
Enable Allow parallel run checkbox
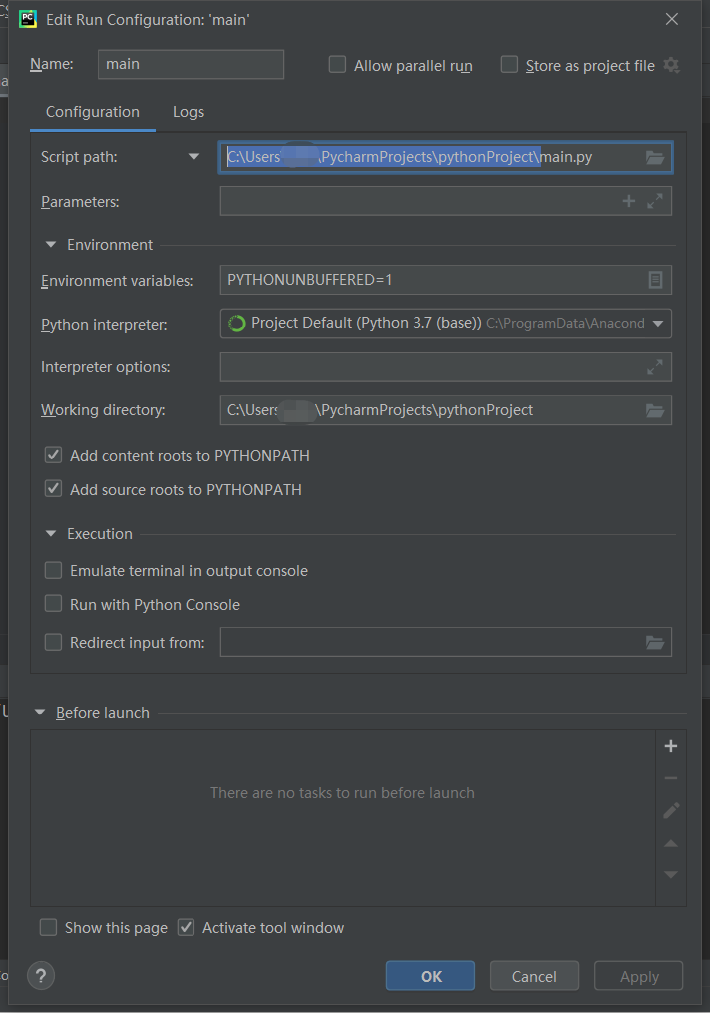[338, 65]
